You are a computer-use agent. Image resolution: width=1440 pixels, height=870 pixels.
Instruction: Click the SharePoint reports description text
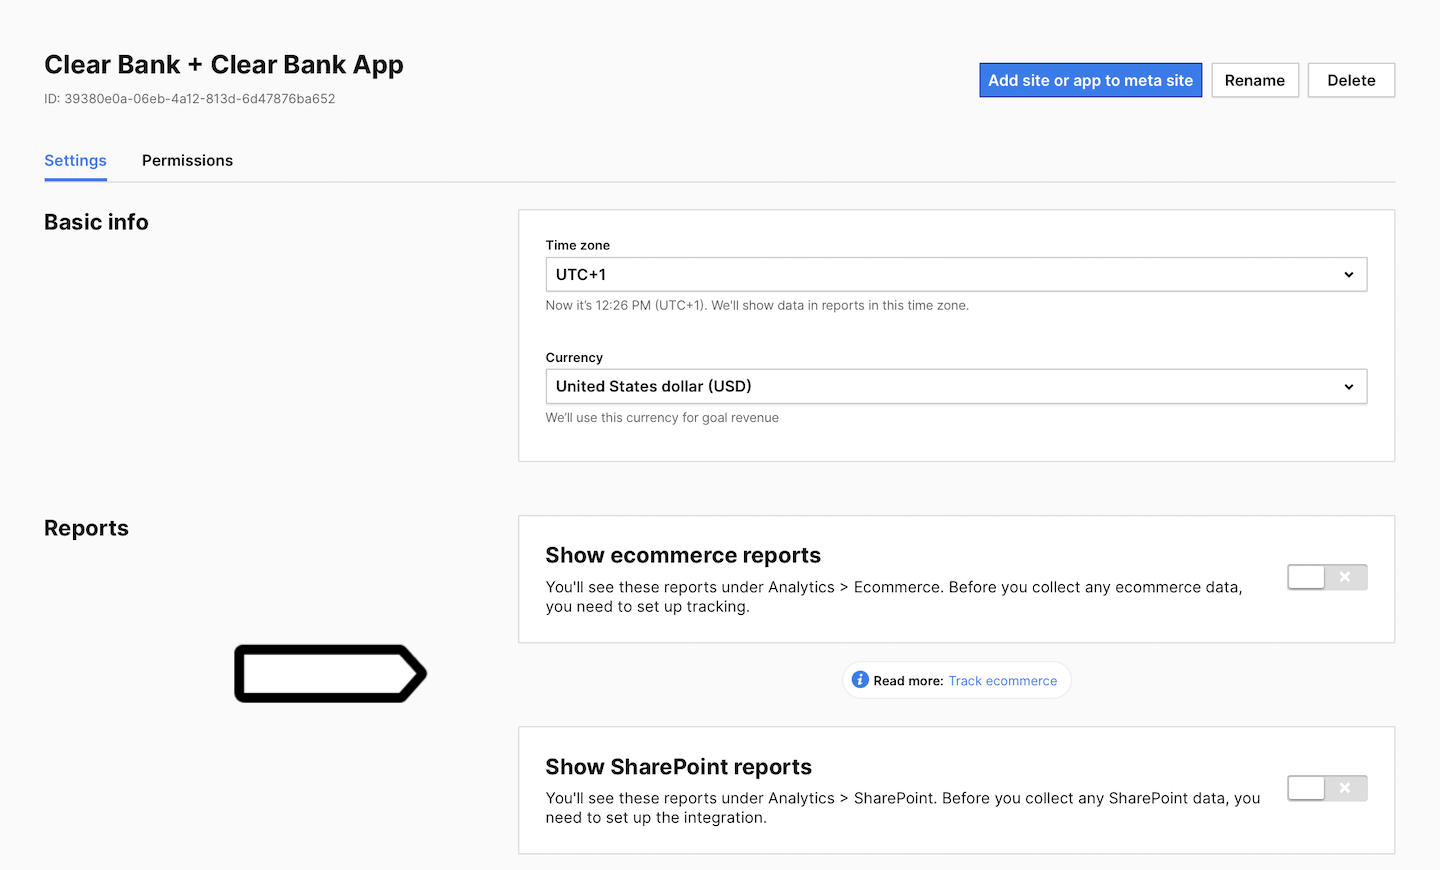tap(902, 808)
